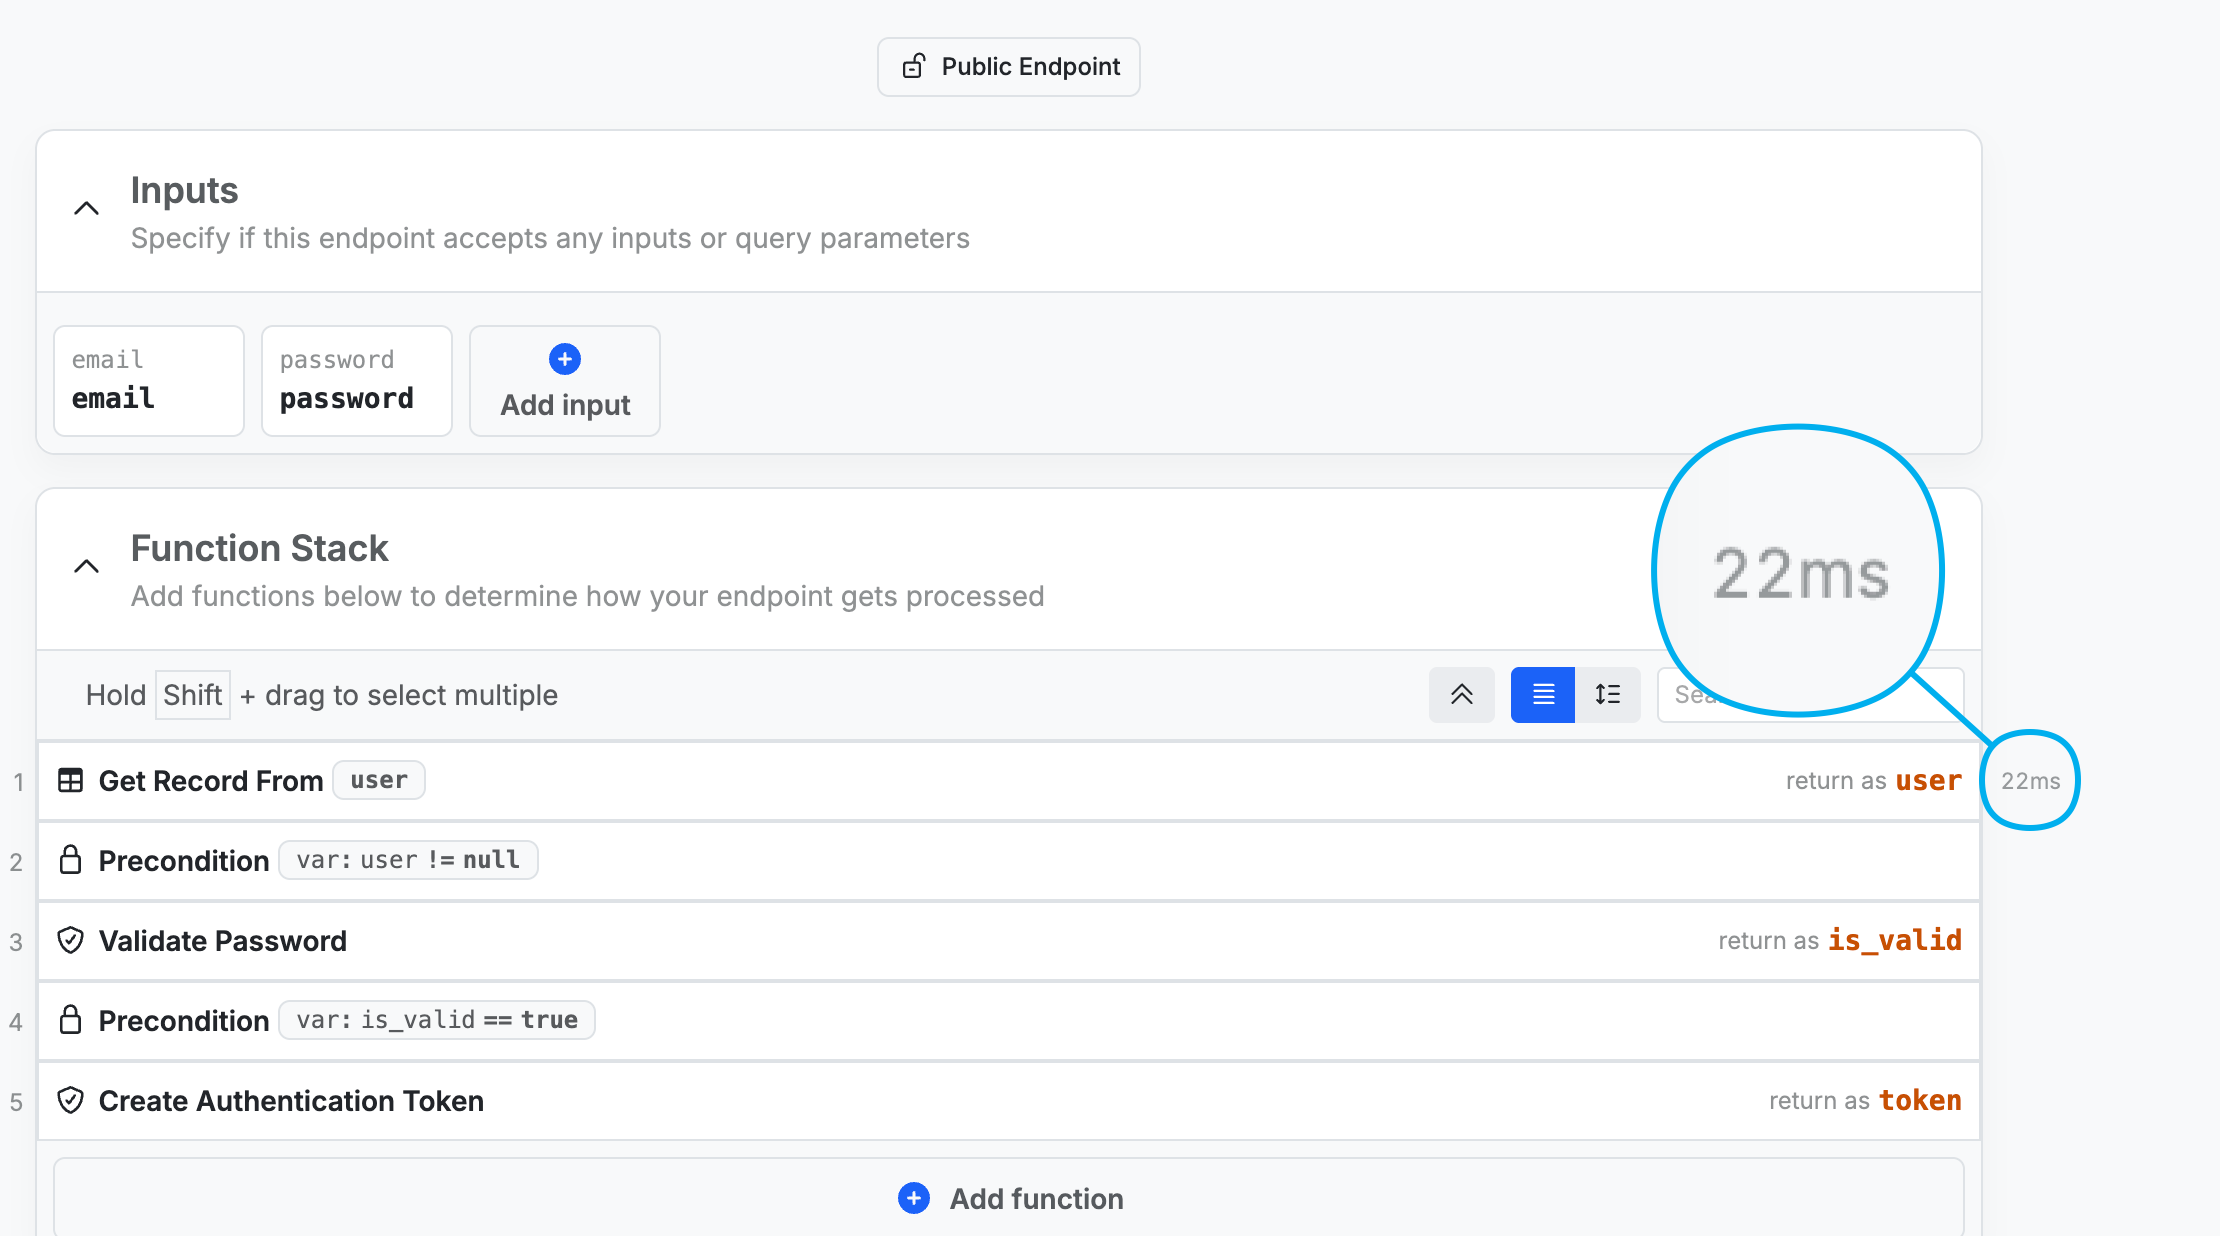
Task: Open the email input card
Action: point(149,381)
